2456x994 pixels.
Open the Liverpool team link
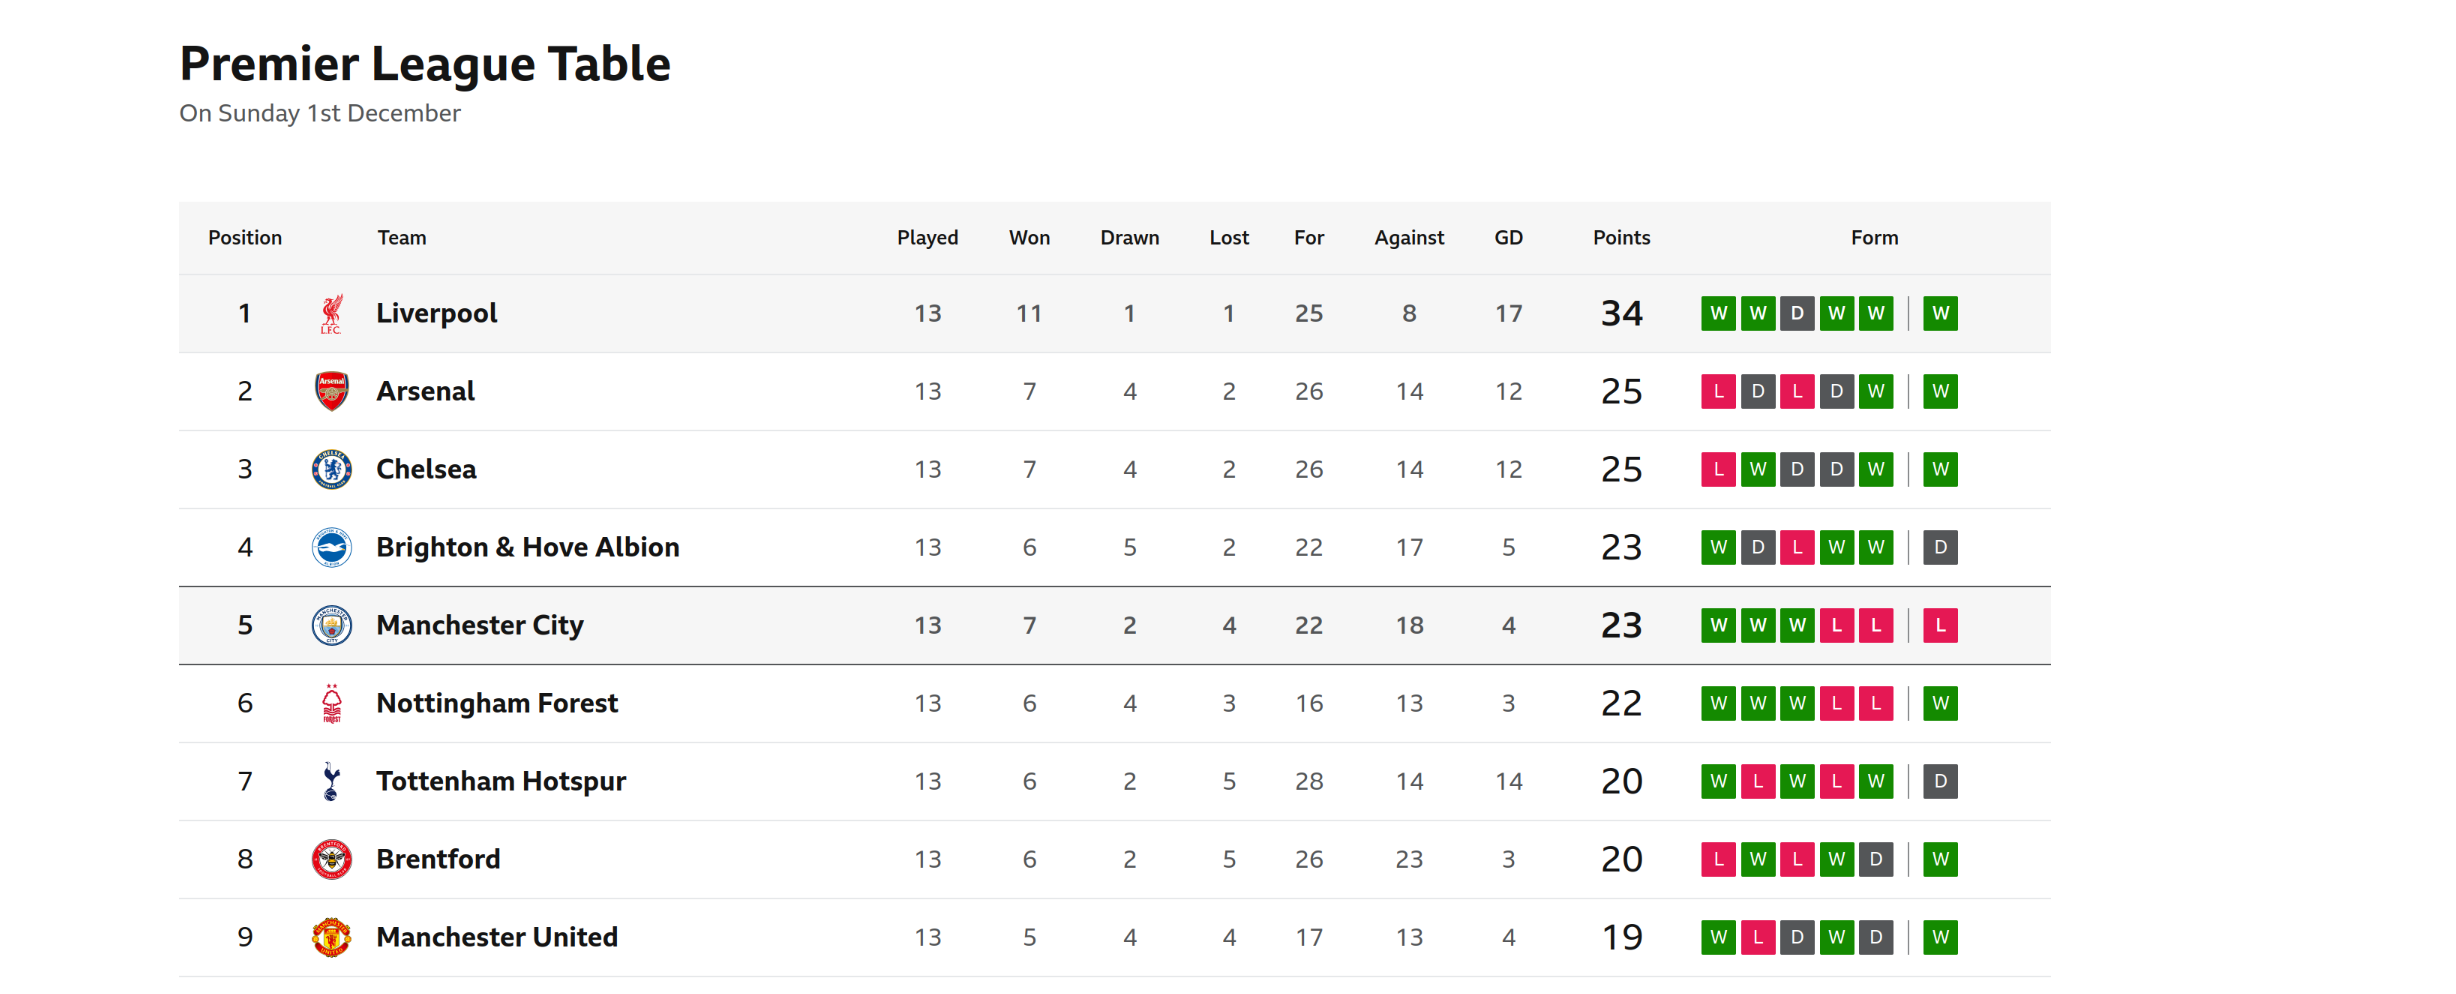pyautogui.click(x=436, y=313)
